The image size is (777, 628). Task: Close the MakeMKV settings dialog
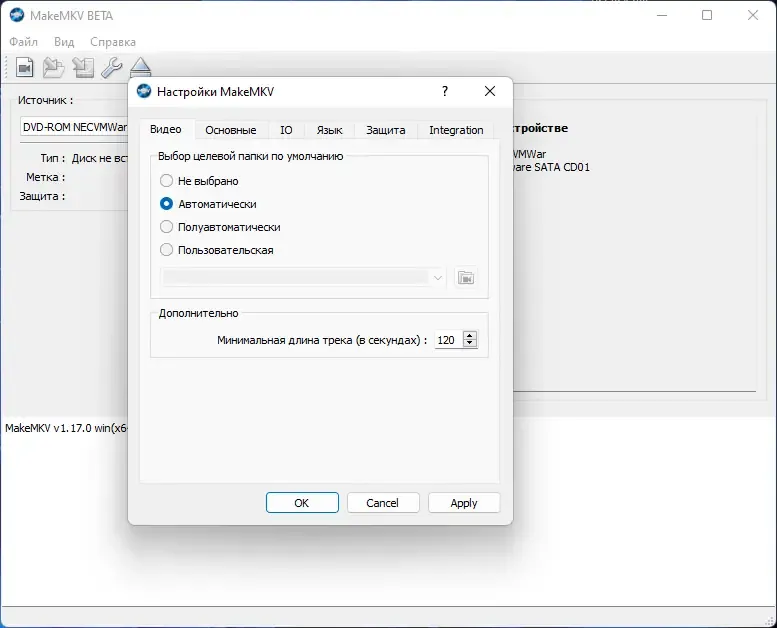(x=490, y=91)
